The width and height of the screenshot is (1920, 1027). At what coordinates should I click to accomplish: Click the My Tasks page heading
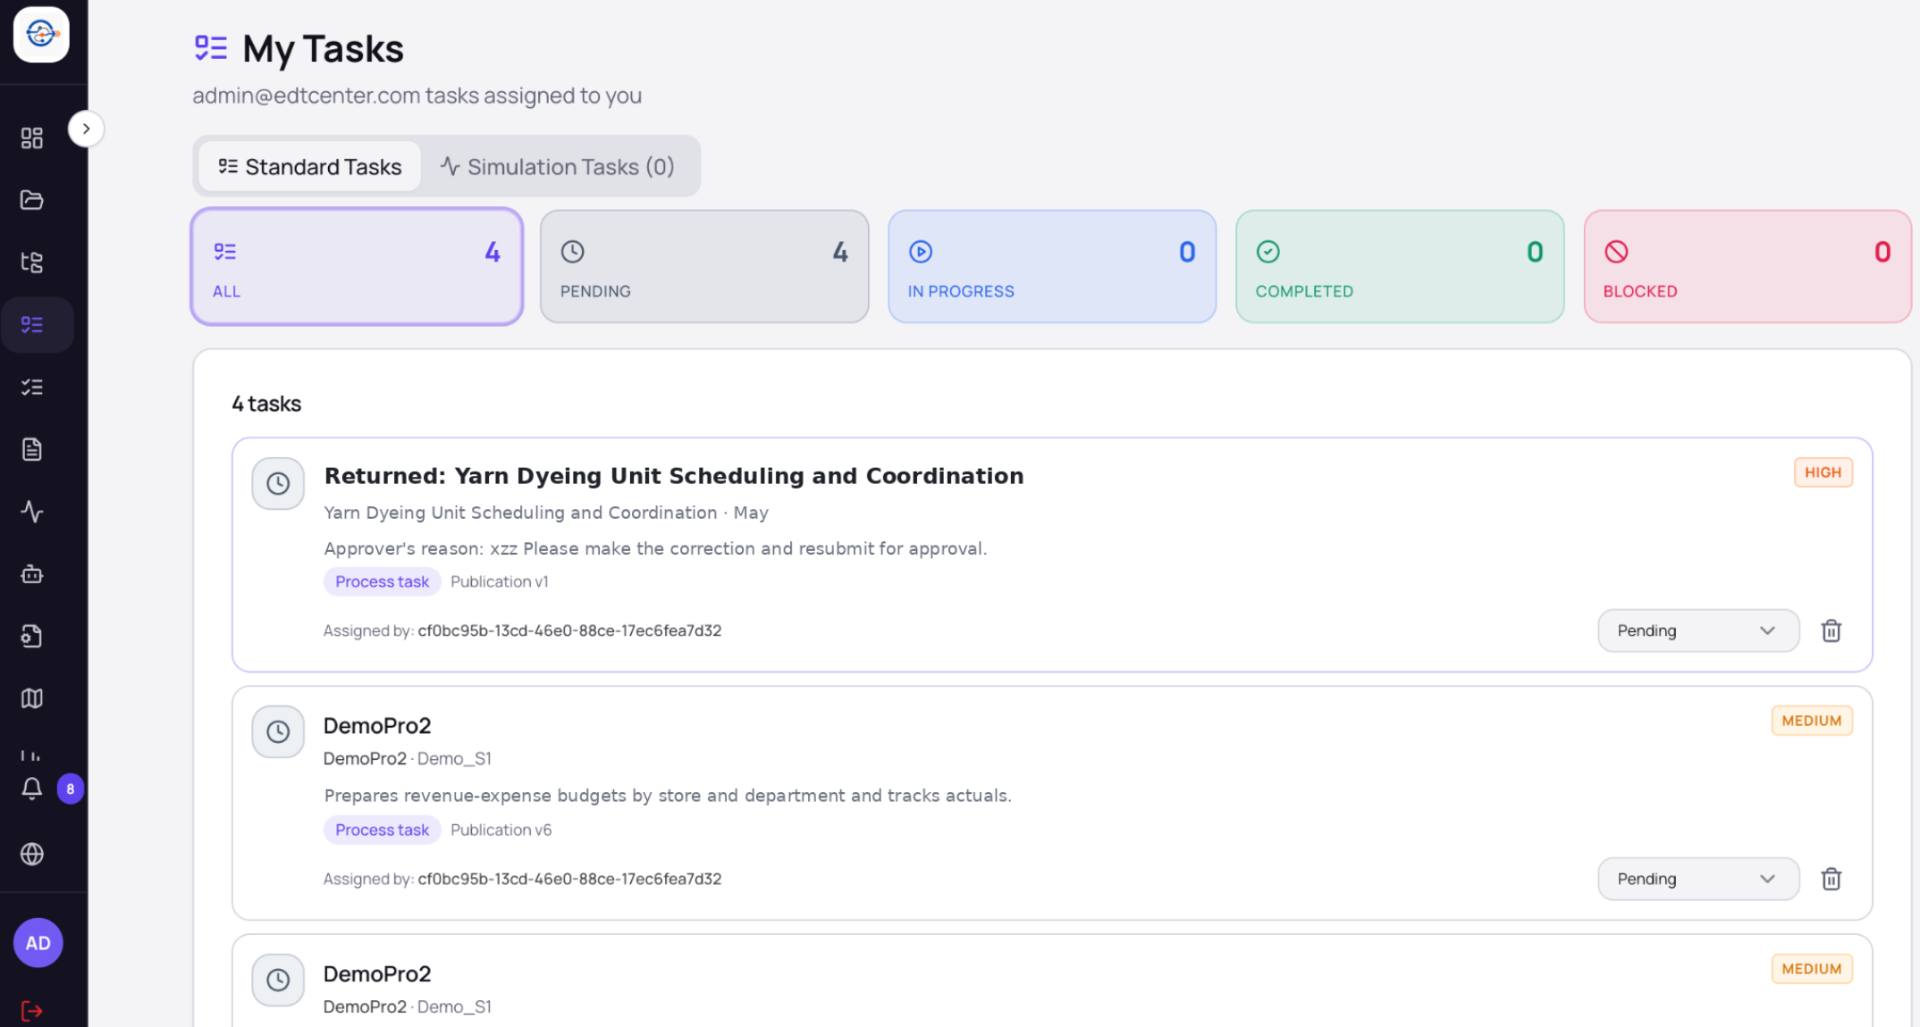(323, 49)
